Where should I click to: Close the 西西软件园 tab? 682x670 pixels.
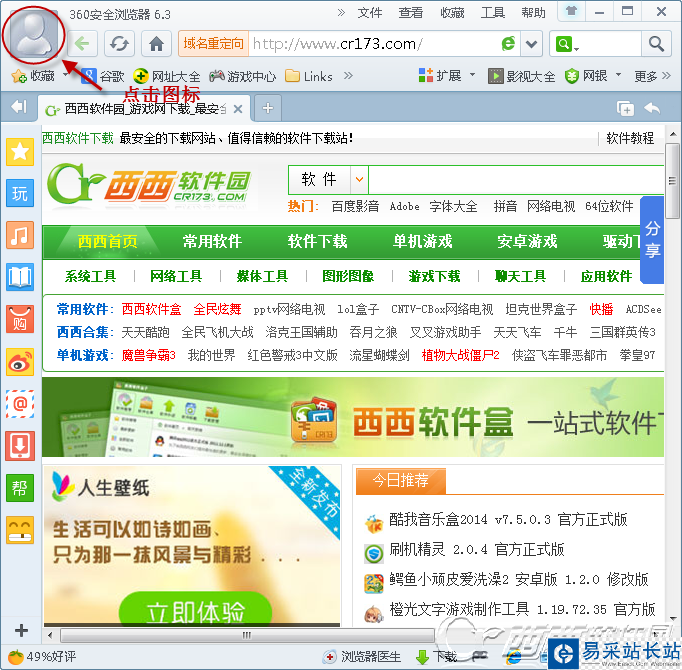tap(238, 109)
